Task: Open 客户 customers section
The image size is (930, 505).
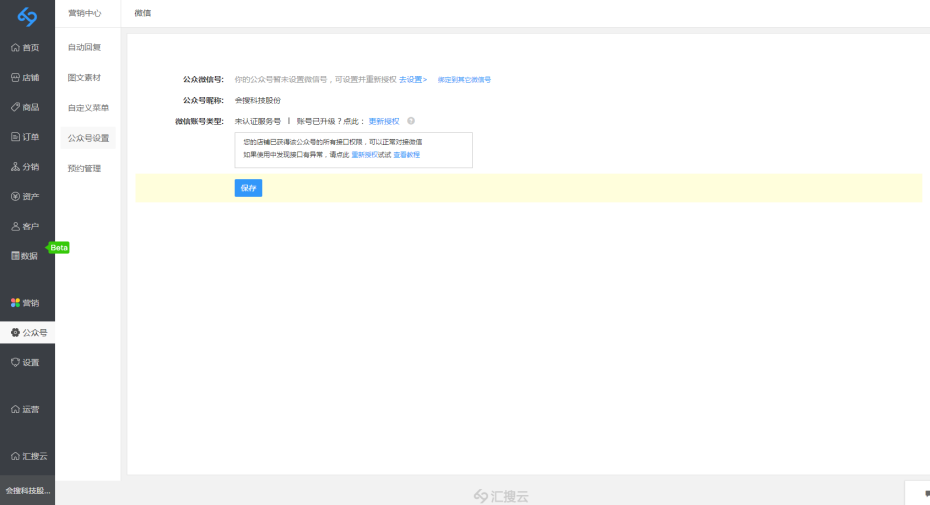Action: pos(27,226)
